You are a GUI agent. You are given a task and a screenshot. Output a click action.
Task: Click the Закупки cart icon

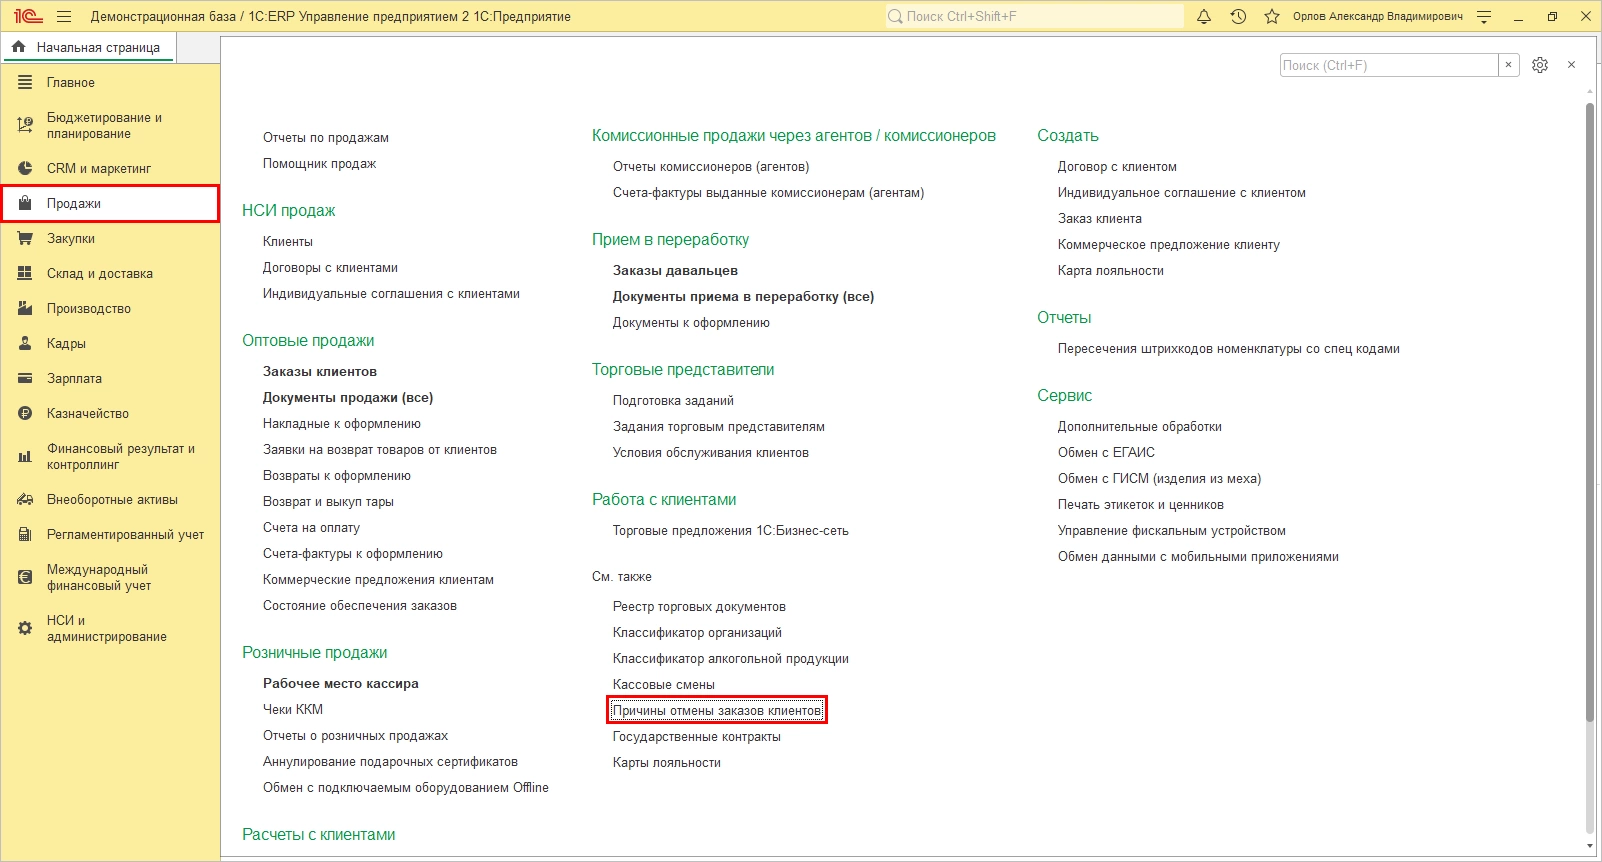25,238
